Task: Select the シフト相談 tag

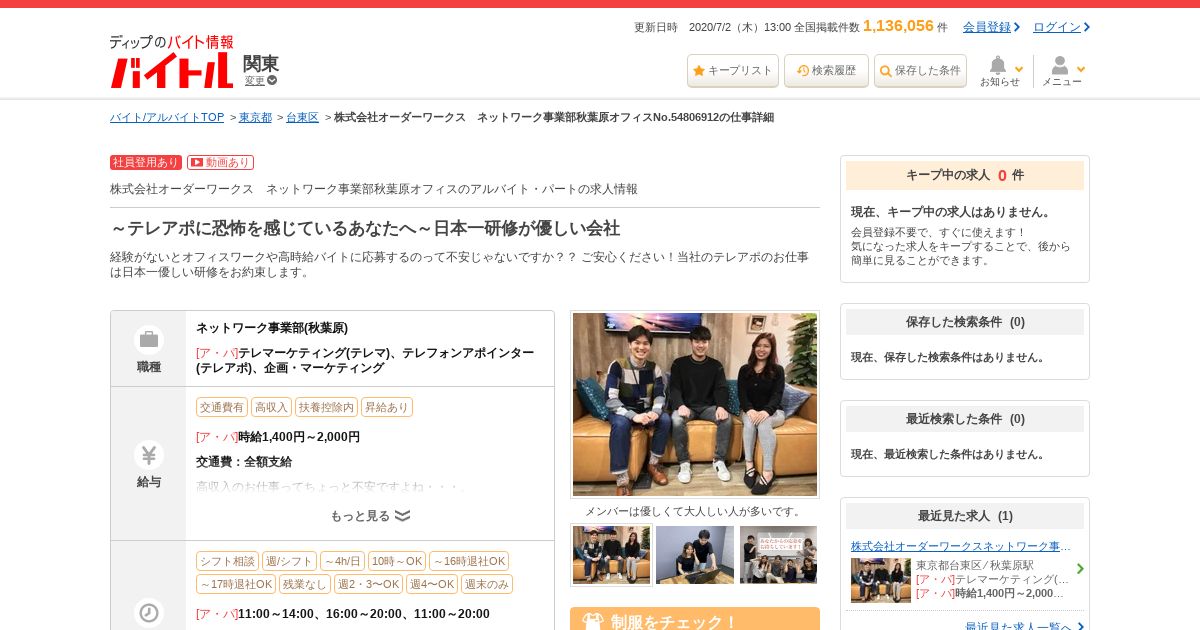Action: click(x=227, y=561)
